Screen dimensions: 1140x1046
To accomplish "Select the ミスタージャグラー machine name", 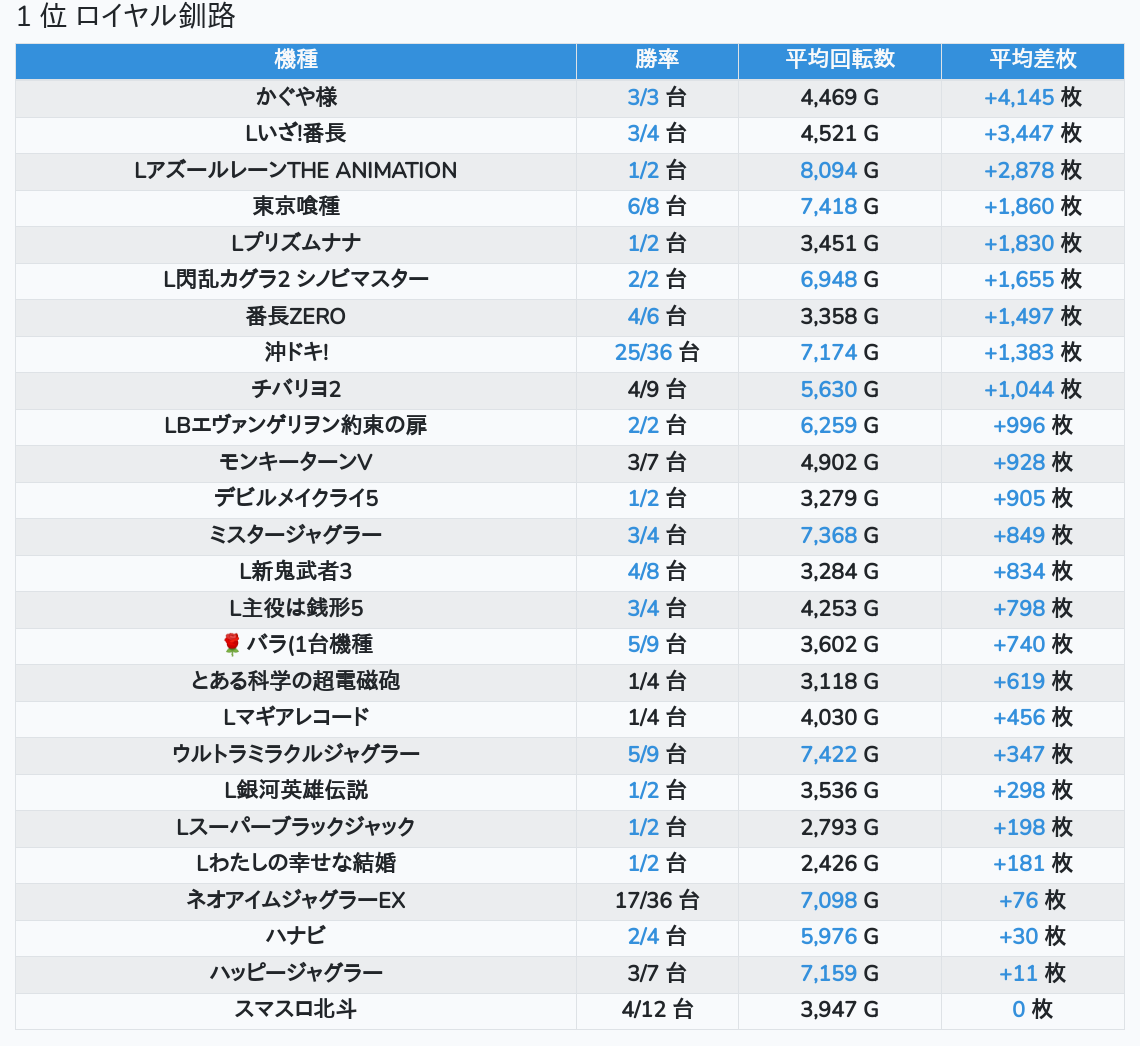I will point(296,535).
